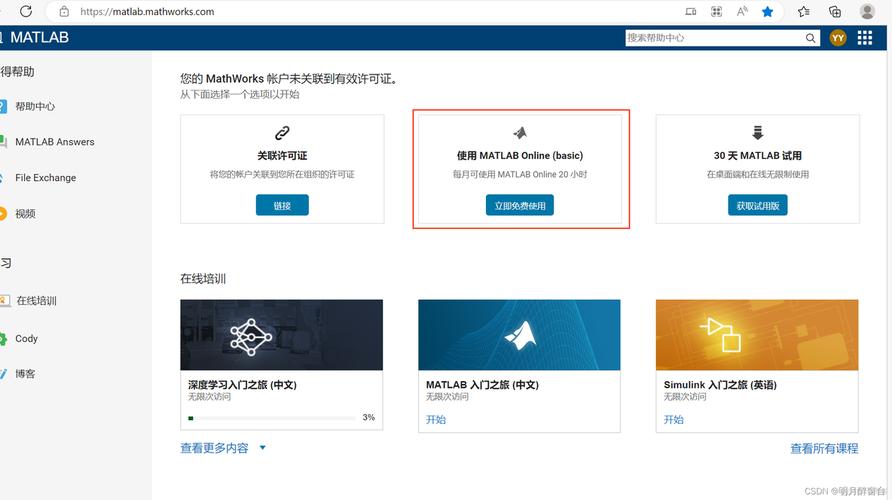The height and width of the screenshot is (500, 892).
Task: Click the blue favorites star icon
Action: point(767,11)
